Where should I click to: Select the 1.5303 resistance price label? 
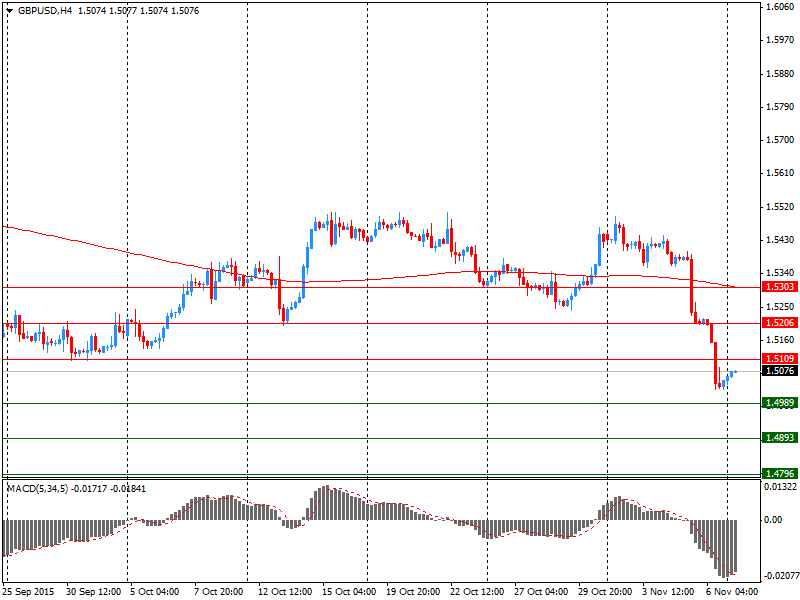[x=779, y=287]
